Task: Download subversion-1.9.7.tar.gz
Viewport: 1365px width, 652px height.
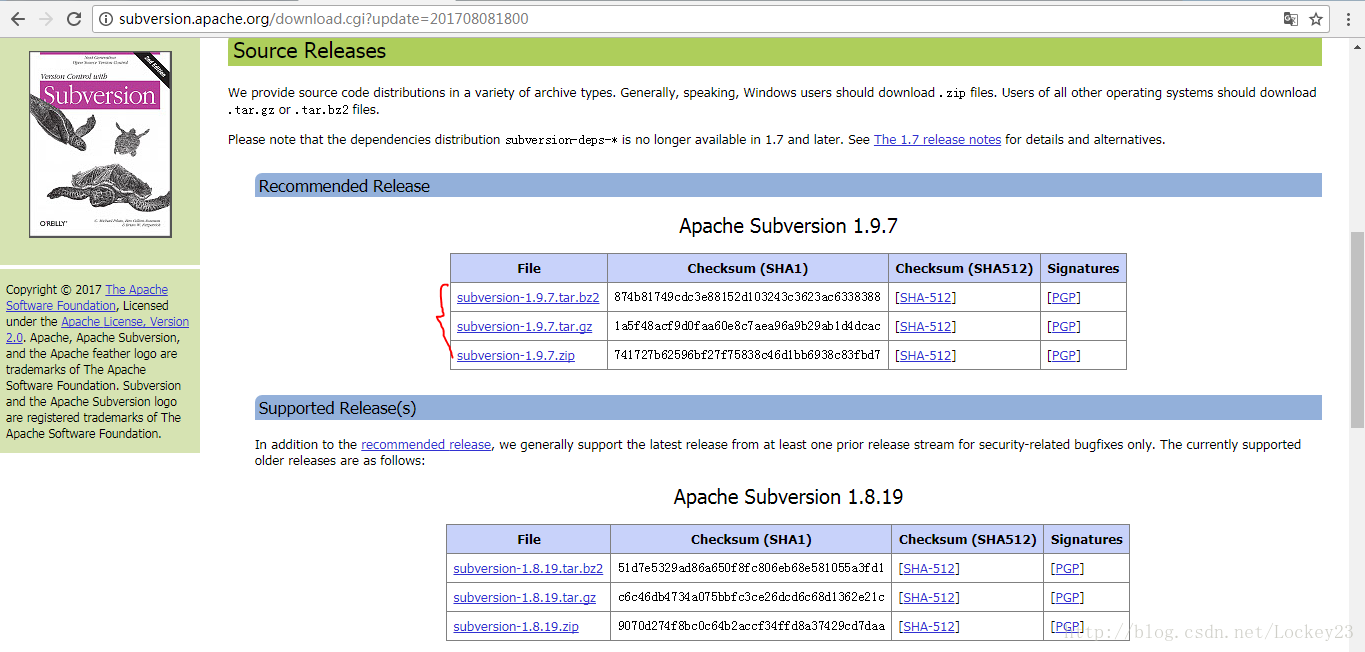Action: coord(524,326)
